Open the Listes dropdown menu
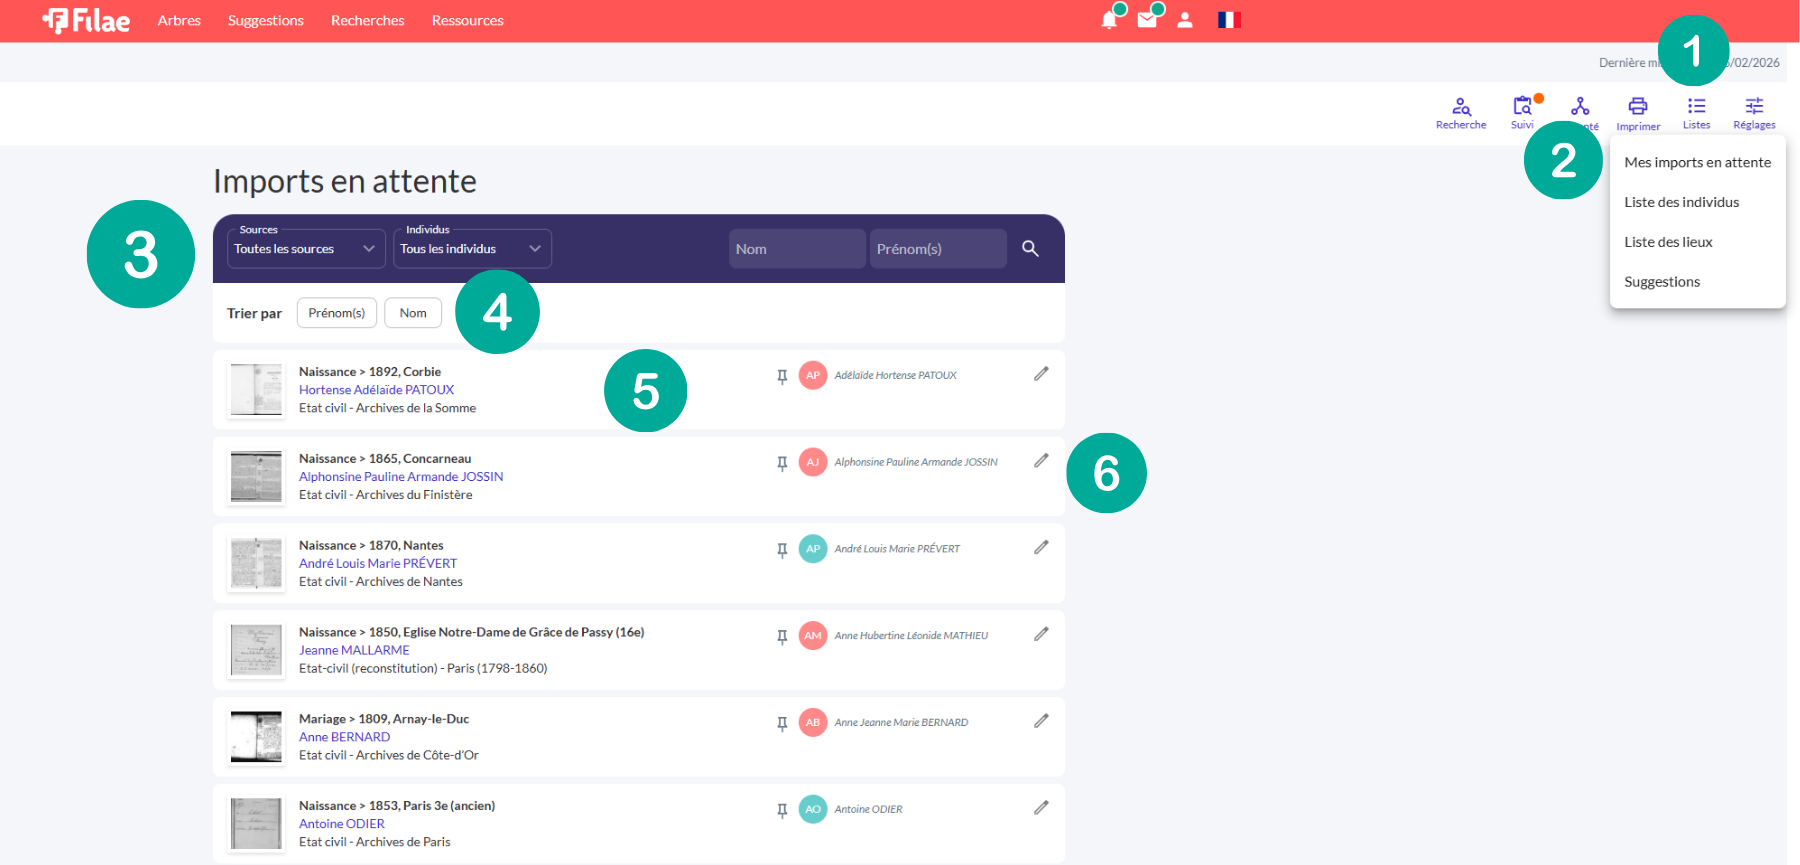Screen dimensions: 1800x865 (x=1696, y=112)
